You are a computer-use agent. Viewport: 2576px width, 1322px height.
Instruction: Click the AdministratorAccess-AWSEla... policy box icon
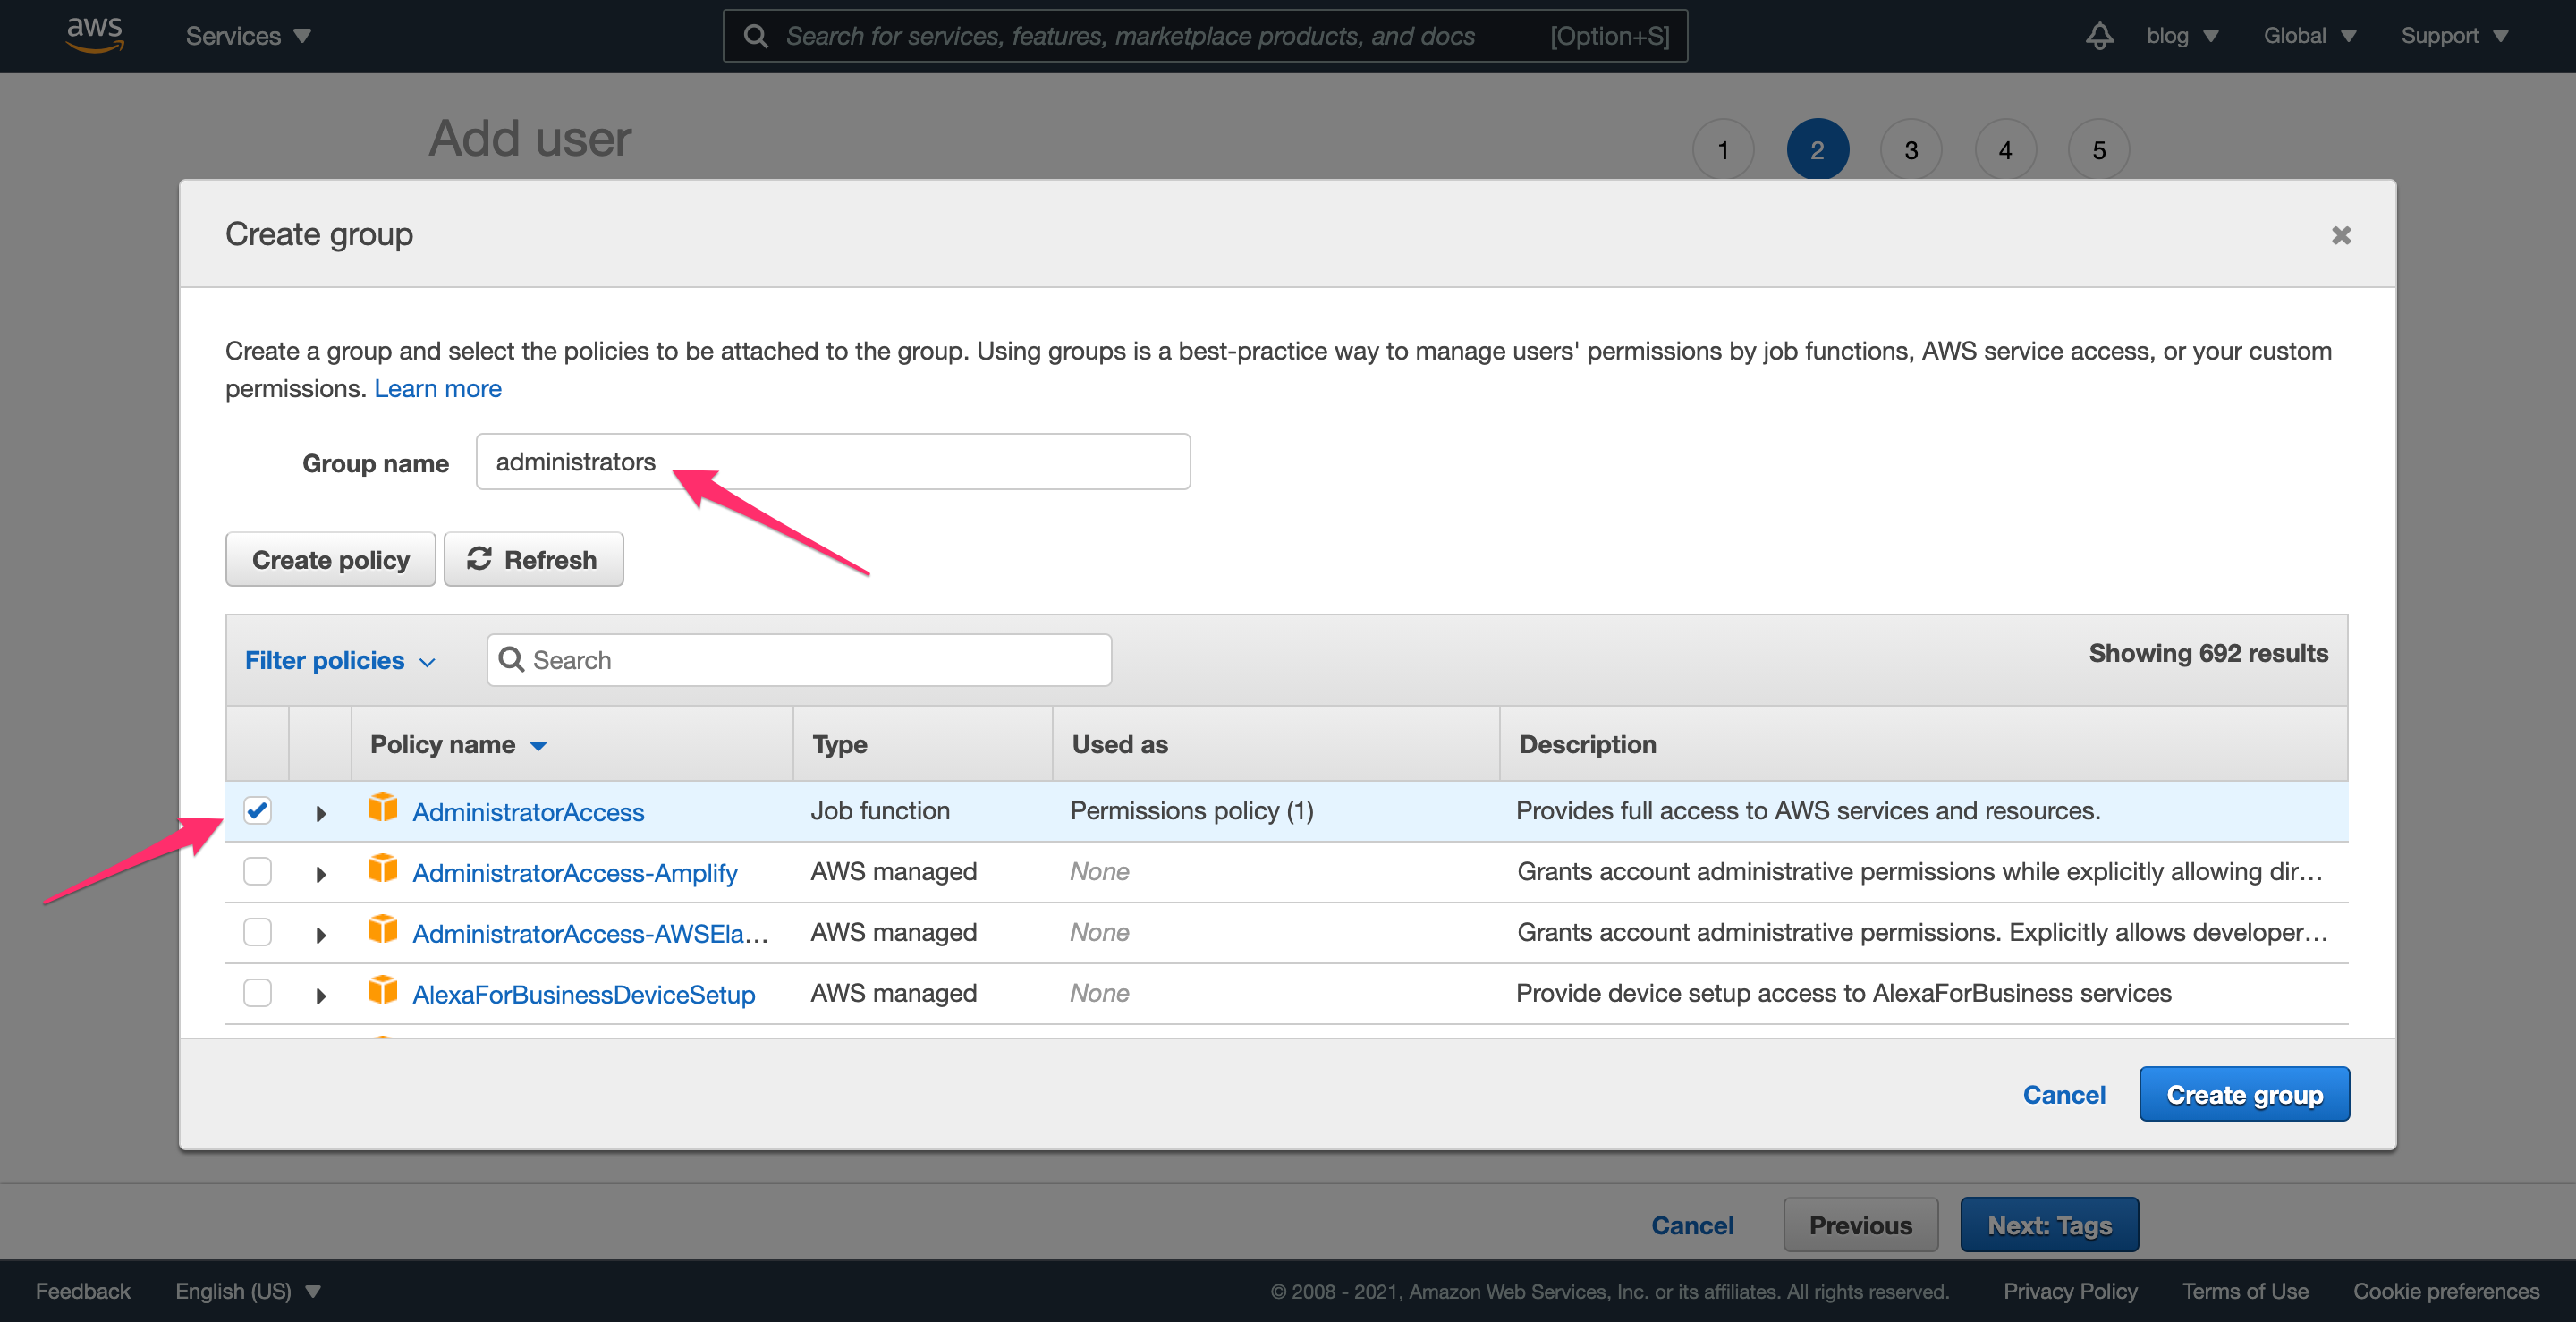pyautogui.click(x=382, y=930)
